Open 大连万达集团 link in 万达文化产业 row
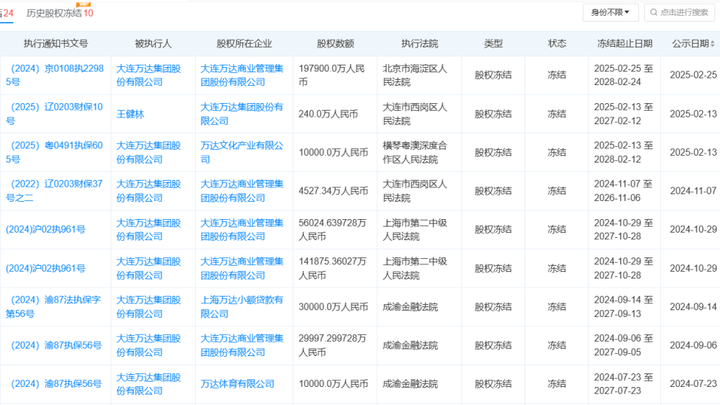 148,152
